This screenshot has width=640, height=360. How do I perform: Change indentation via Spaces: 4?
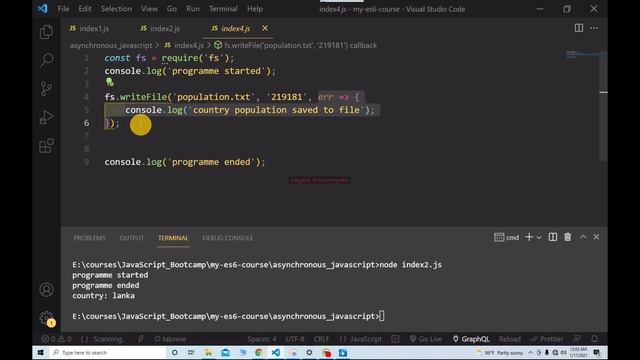point(262,339)
